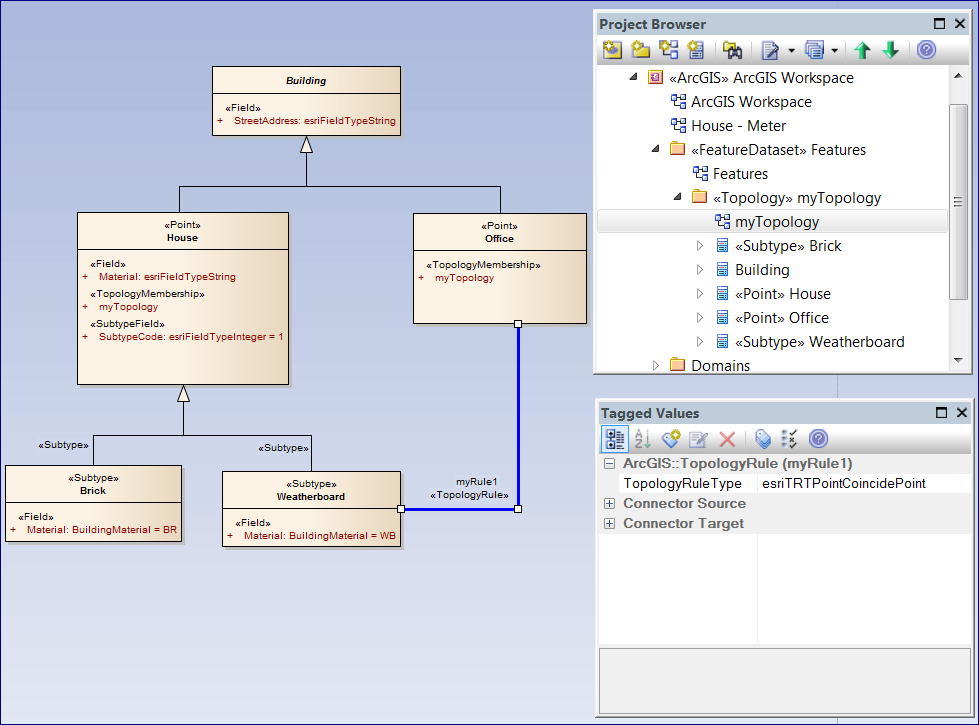
Task: Move the selected element up the tree
Action: click(x=862, y=49)
